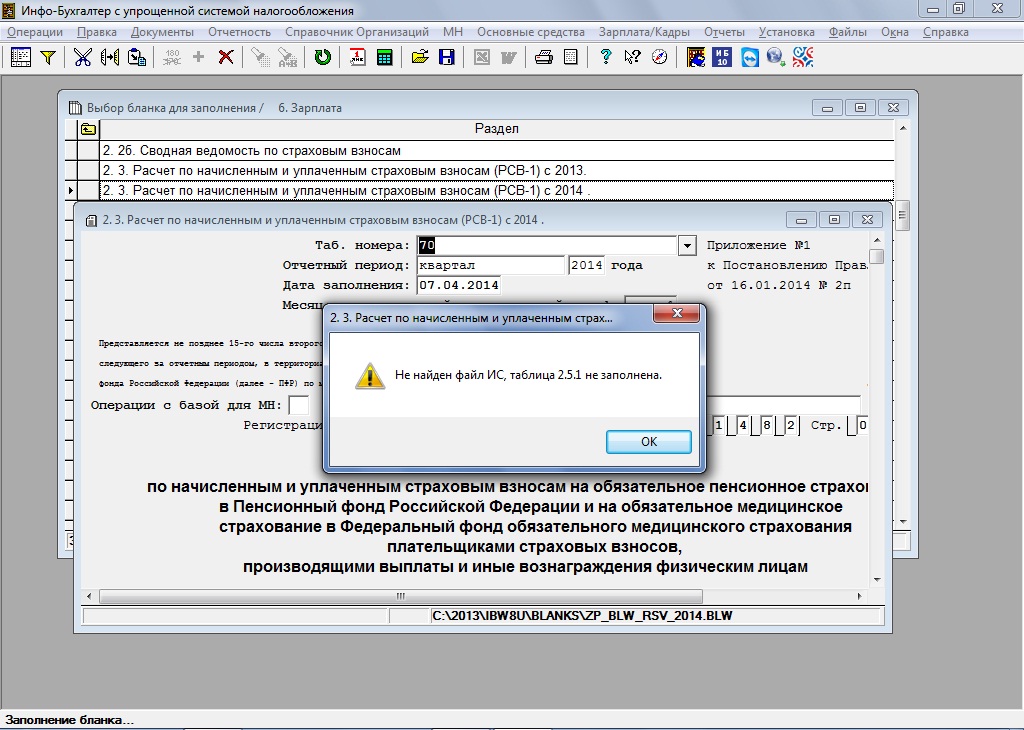This screenshot has width=1024, height=730.
Task: Click the file path ZP_BLW_RSV_2014.BLW in status bar
Action: 582,616
